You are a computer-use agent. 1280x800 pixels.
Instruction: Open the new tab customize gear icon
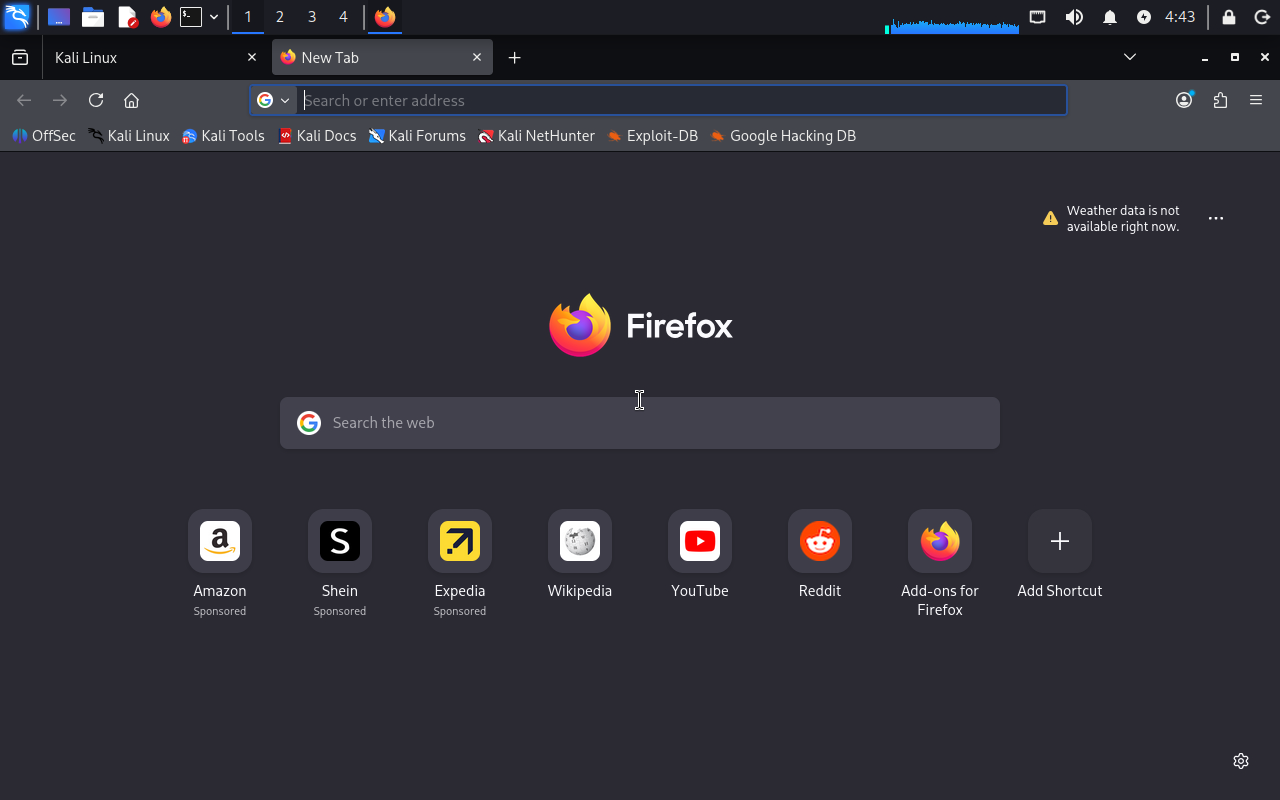click(x=1241, y=761)
